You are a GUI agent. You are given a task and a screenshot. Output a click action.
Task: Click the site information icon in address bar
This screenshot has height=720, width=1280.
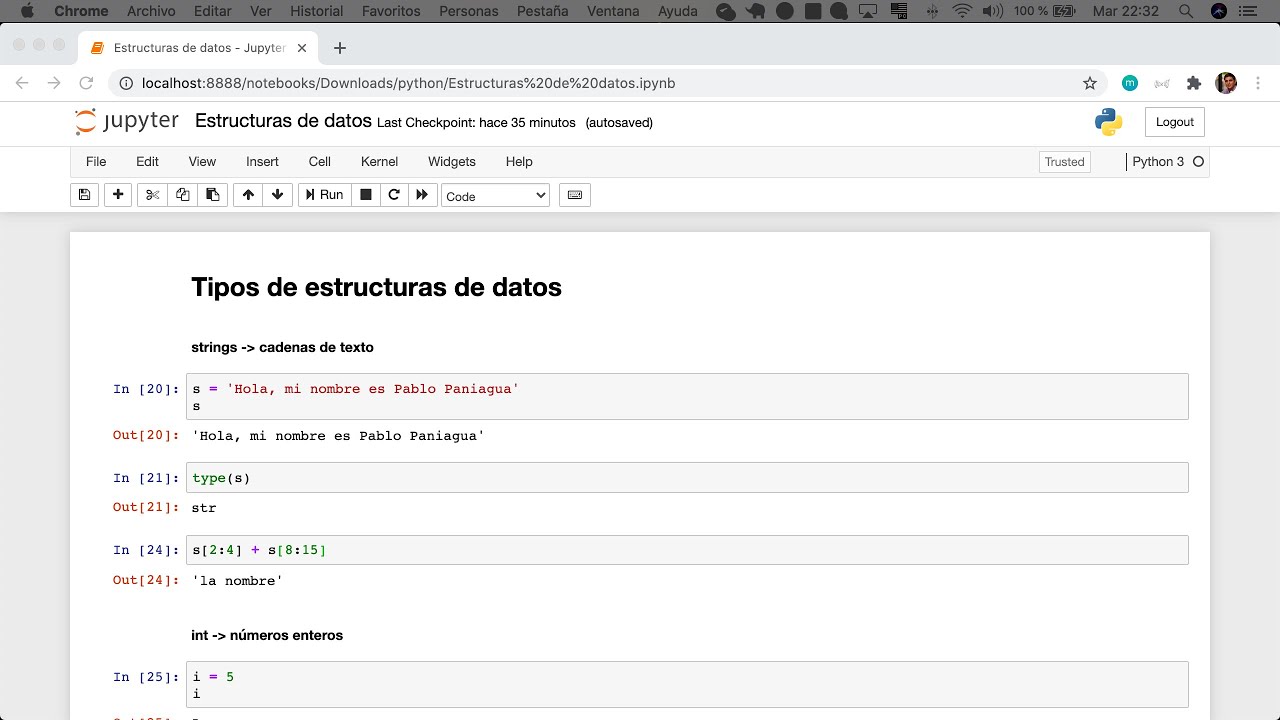click(126, 83)
